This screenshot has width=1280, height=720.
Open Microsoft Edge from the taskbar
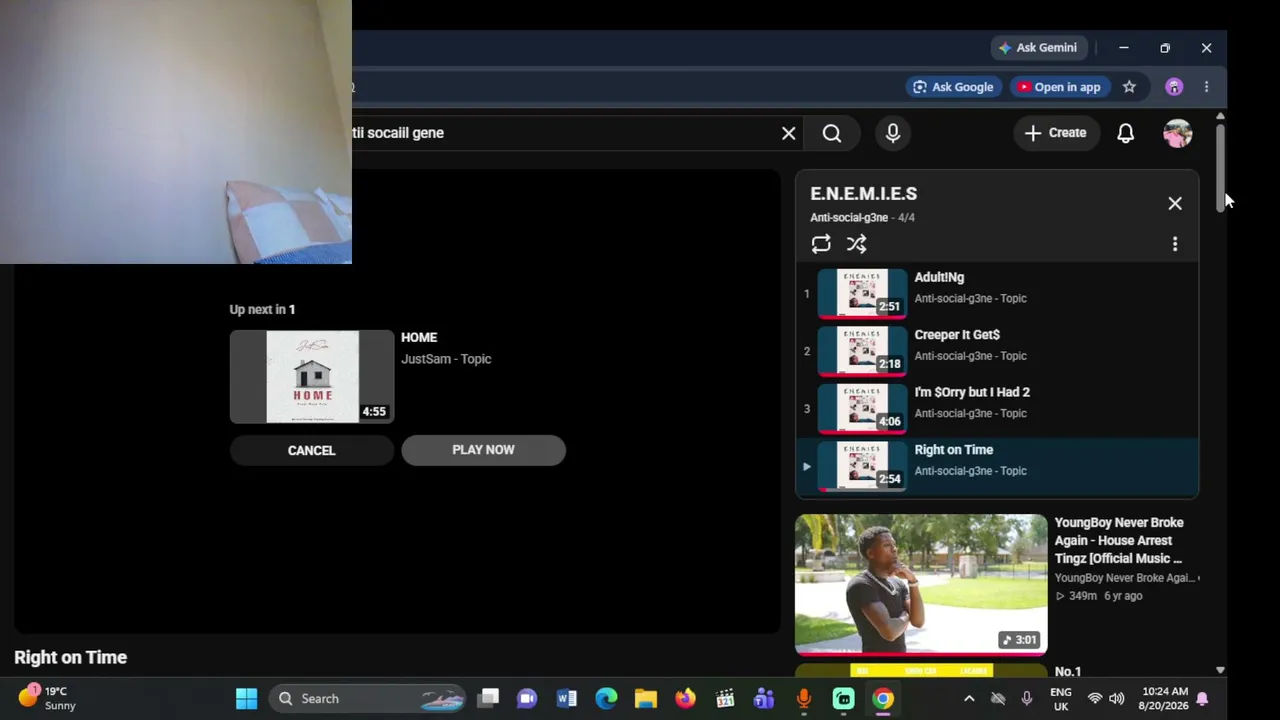tap(606, 699)
